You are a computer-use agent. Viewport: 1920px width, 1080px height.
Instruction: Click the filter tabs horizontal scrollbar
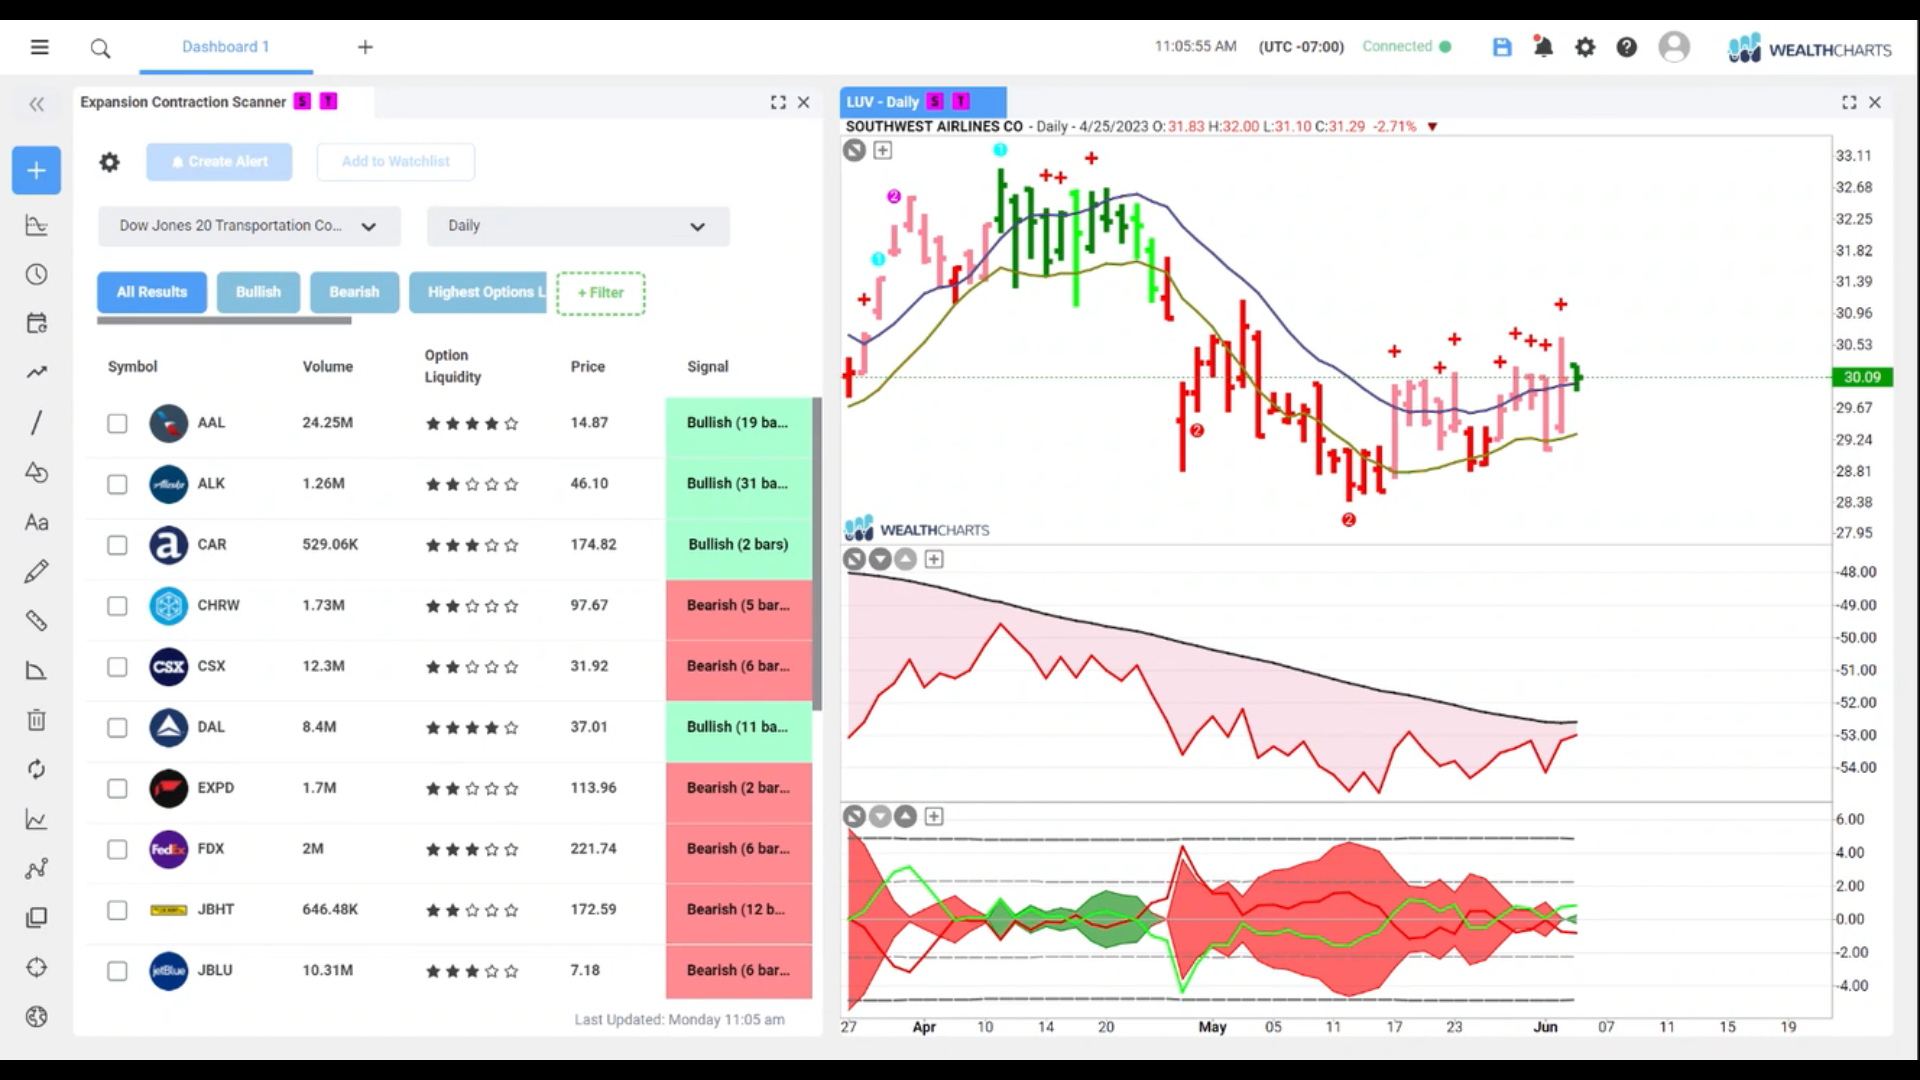[224, 321]
